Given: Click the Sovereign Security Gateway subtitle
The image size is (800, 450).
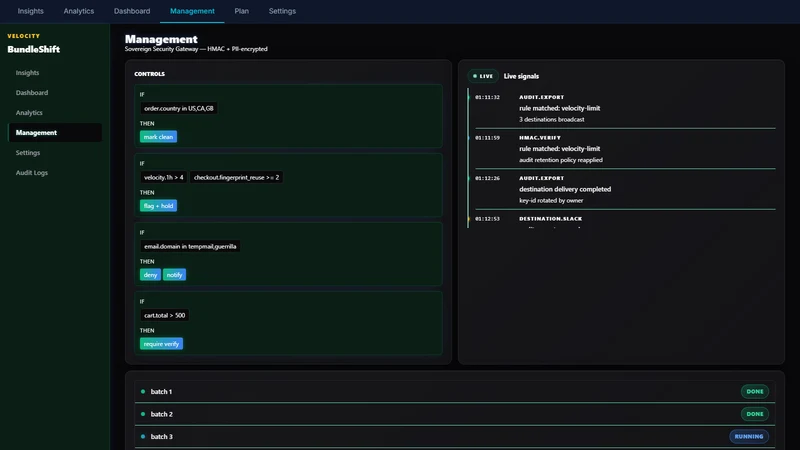Looking at the screenshot, I should coord(196,49).
